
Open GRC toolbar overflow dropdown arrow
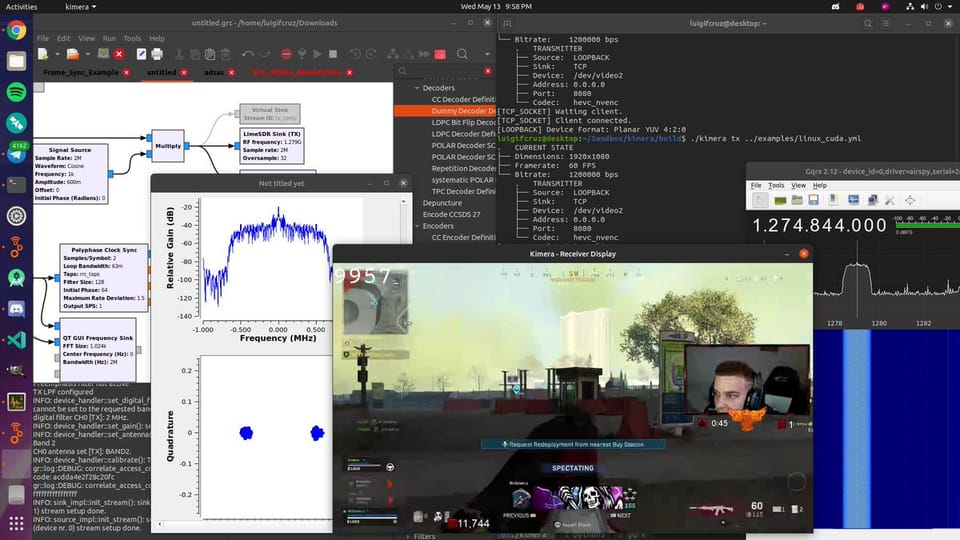tap(487, 54)
